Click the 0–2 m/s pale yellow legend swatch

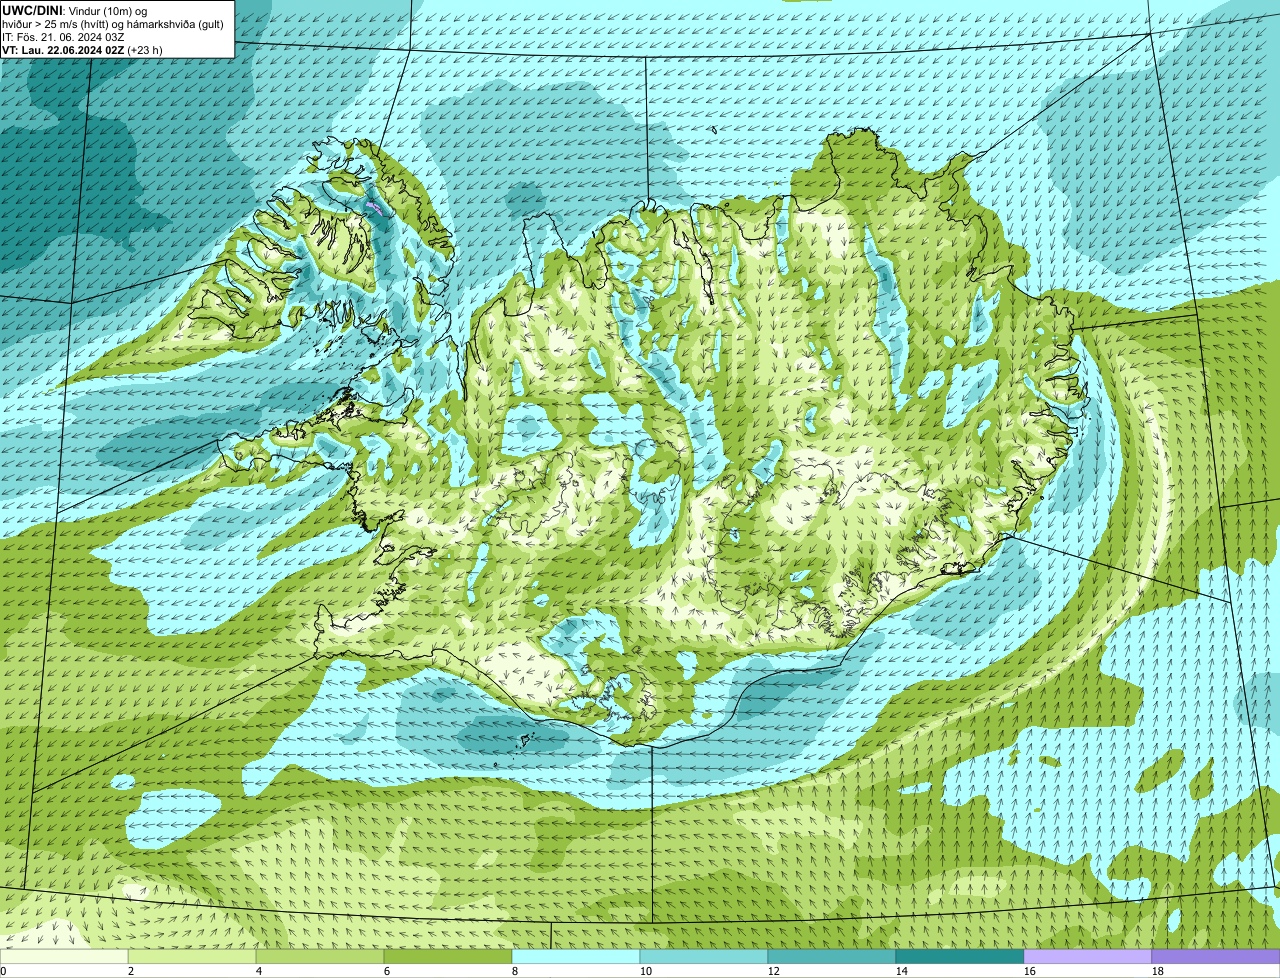click(x=64, y=956)
